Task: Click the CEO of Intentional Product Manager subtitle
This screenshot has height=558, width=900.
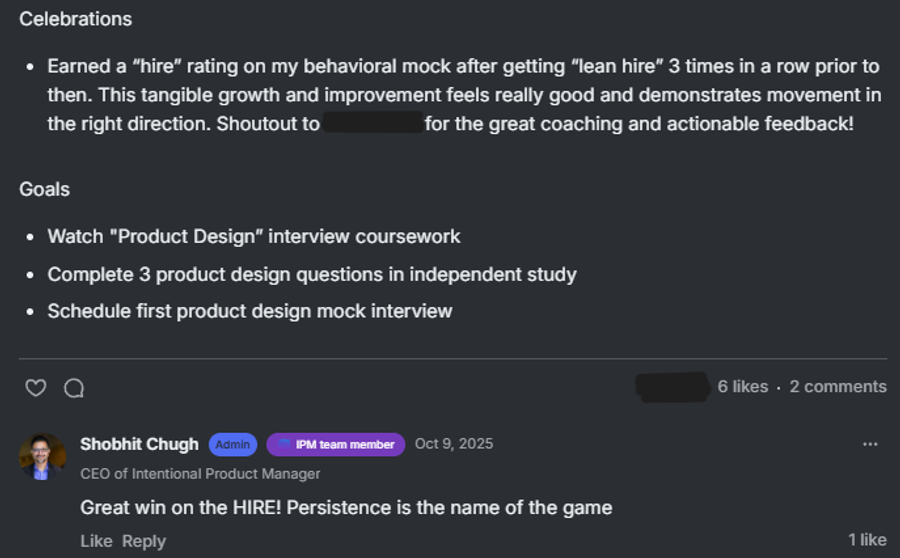Action: [x=200, y=474]
